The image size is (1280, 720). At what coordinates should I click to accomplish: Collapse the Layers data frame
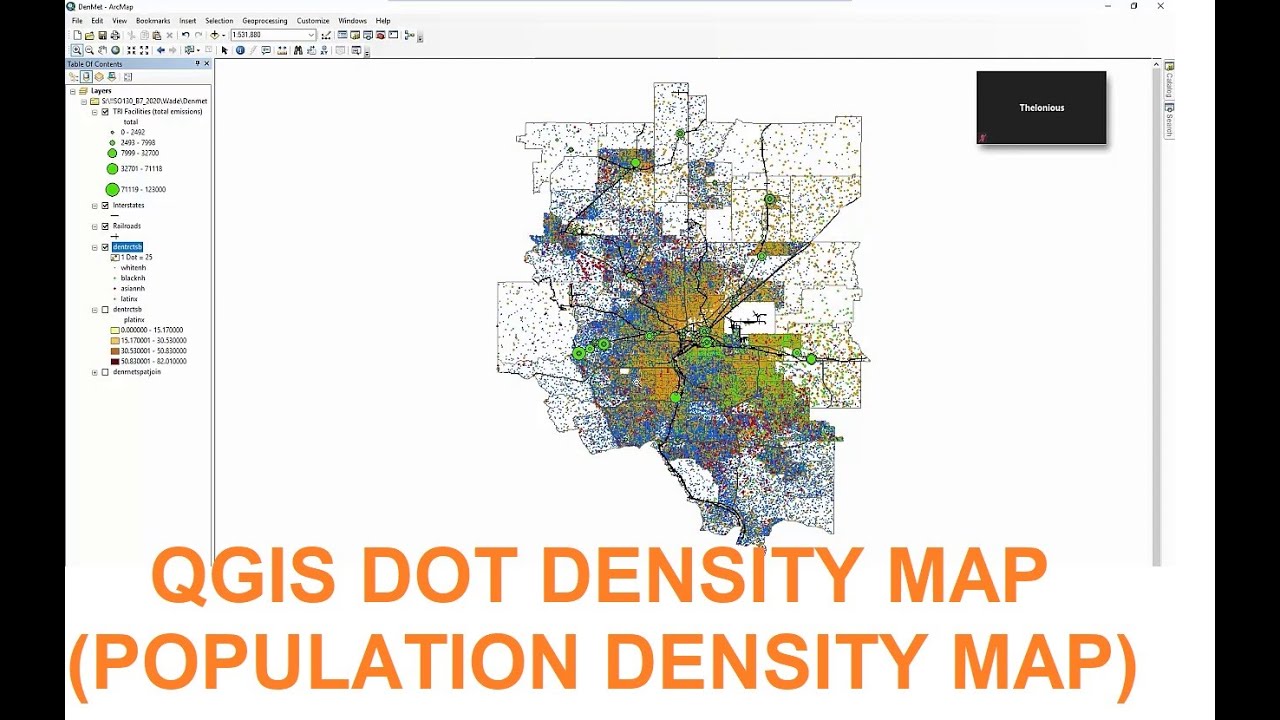(x=72, y=91)
